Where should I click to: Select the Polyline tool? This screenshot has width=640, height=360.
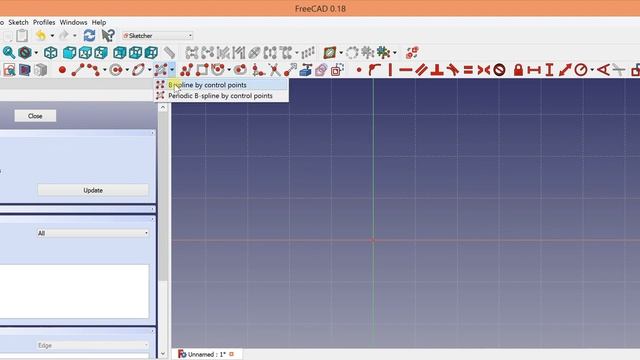(93, 70)
